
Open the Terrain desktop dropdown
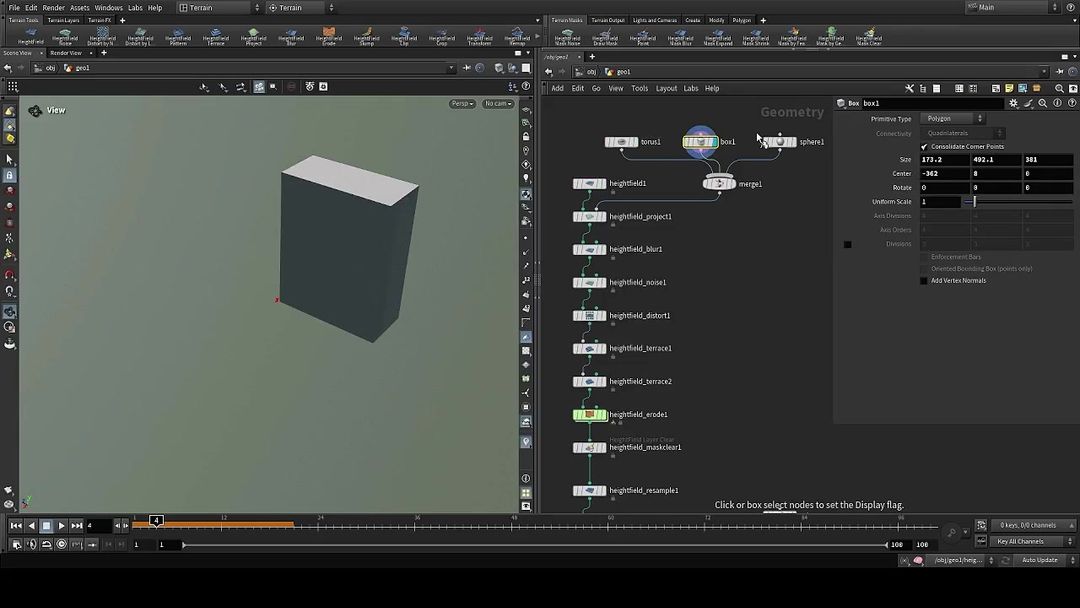tap(219, 8)
